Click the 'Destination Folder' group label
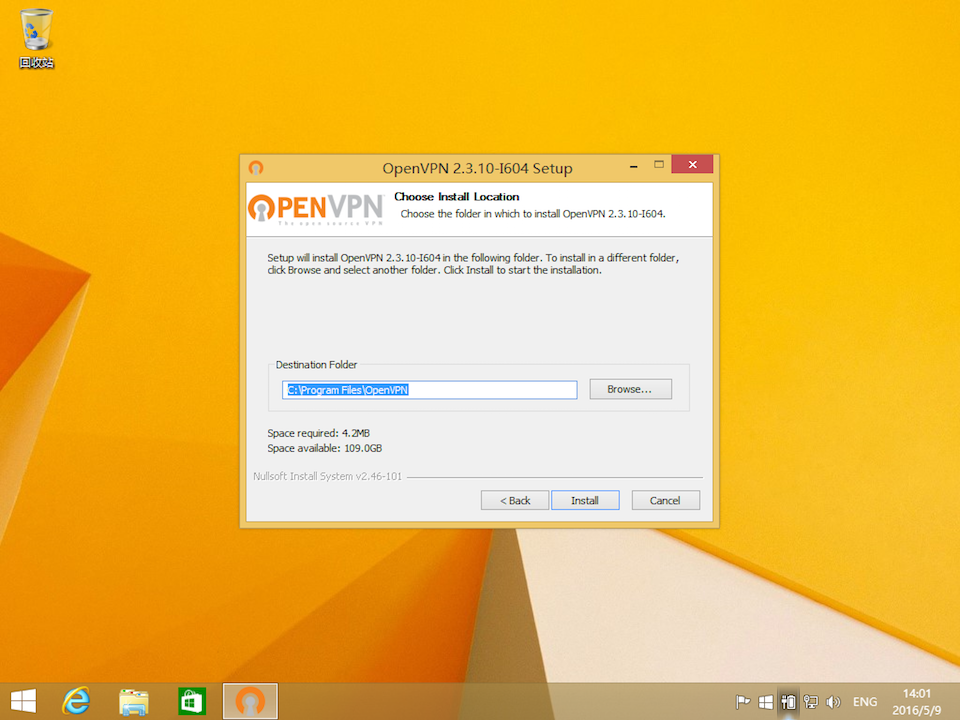 316,364
